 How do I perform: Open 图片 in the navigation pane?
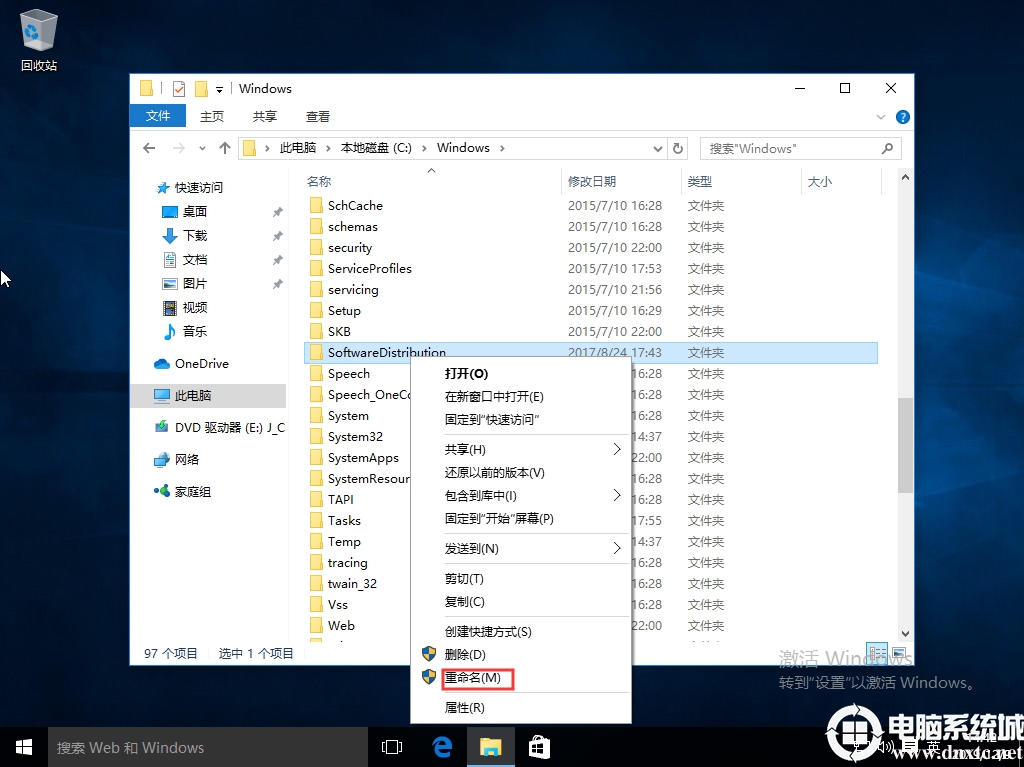195,284
